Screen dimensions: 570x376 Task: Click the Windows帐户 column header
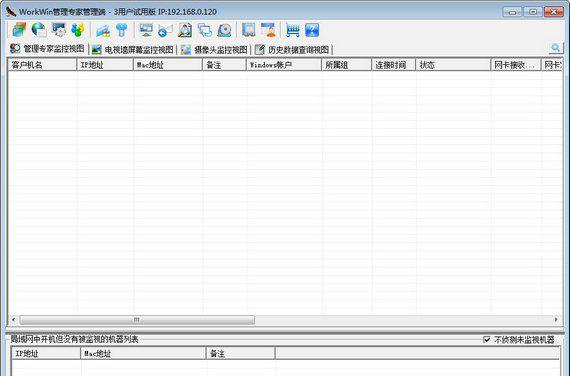pyautogui.click(x=284, y=65)
